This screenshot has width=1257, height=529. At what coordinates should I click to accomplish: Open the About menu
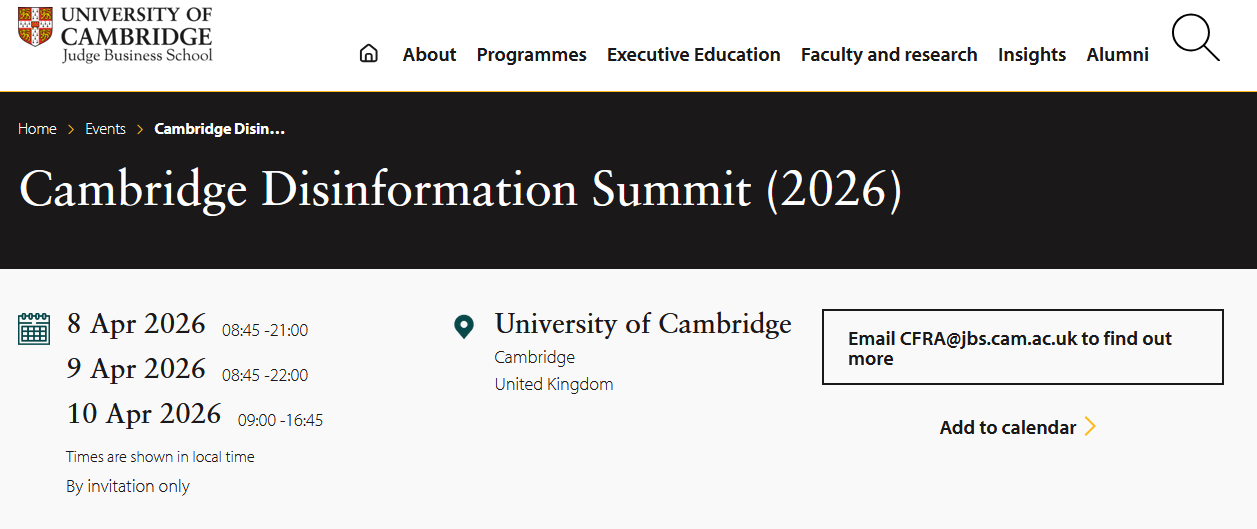(x=429, y=55)
